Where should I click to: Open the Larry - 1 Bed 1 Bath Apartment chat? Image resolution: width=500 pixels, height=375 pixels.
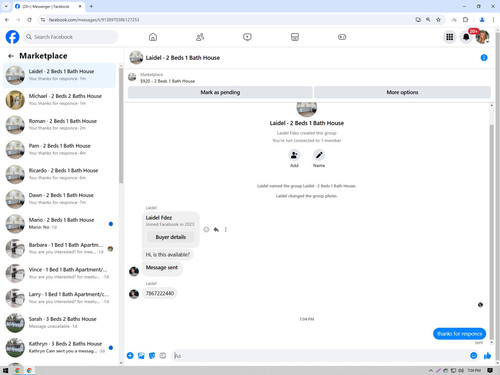pyautogui.click(x=59, y=298)
